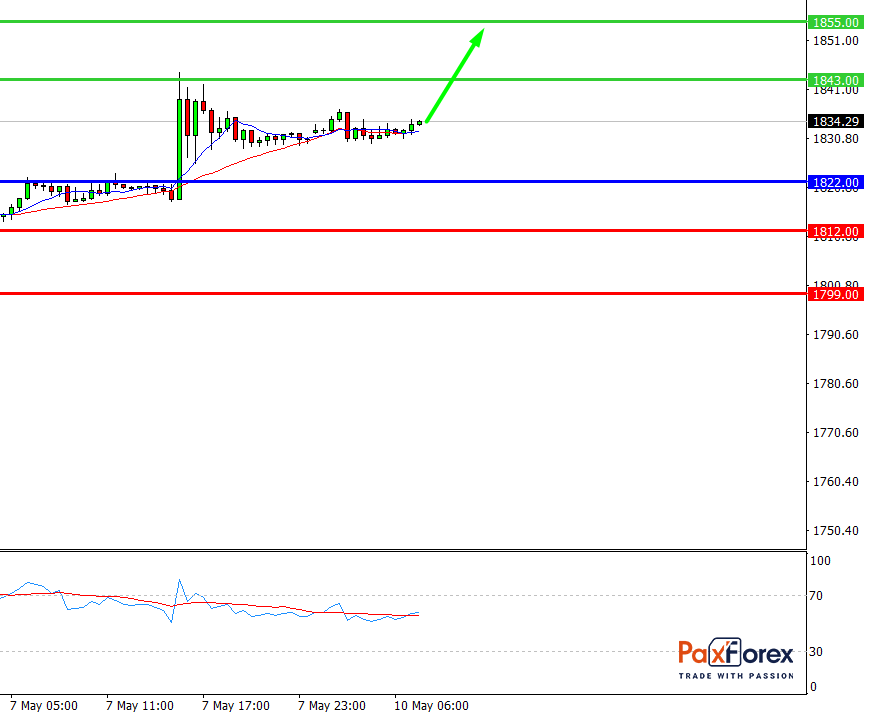Click the 7 May 17:00 time label
The height and width of the screenshot is (714, 869).
tap(236, 706)
